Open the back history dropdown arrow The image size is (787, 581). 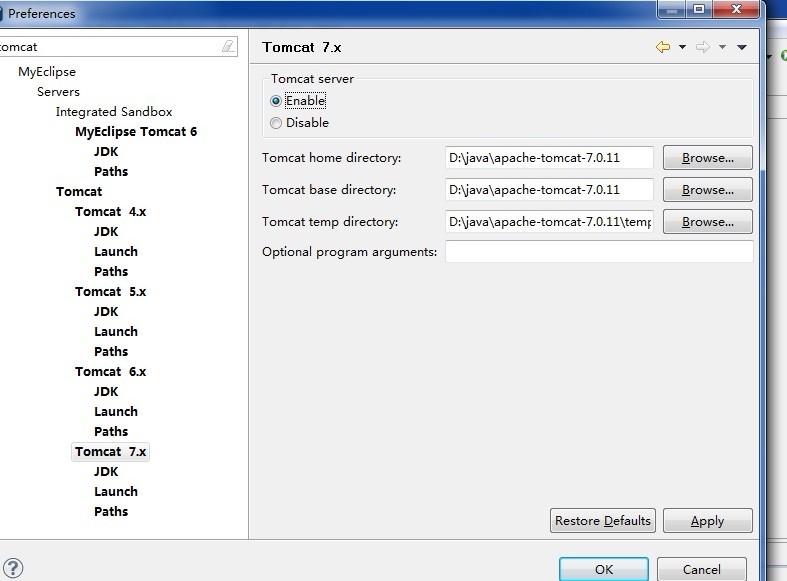(x=683, y=47)
